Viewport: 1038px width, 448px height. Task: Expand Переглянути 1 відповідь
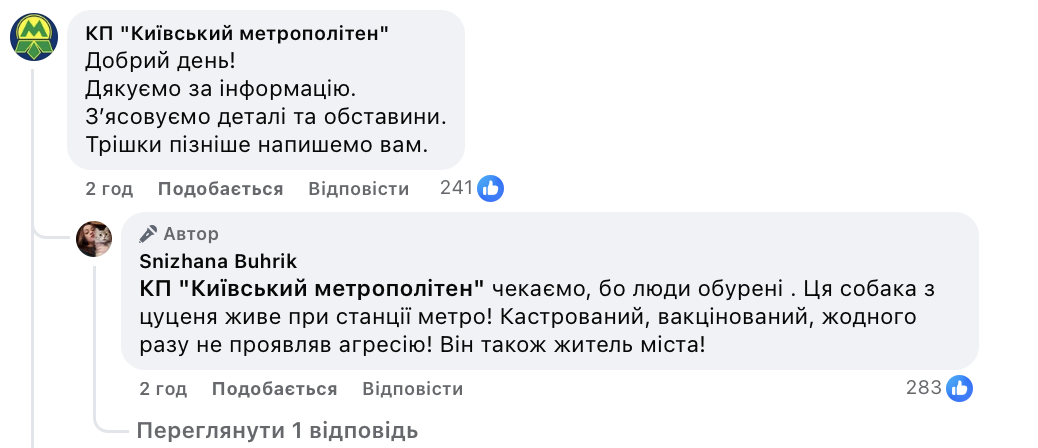click(276, 431)
